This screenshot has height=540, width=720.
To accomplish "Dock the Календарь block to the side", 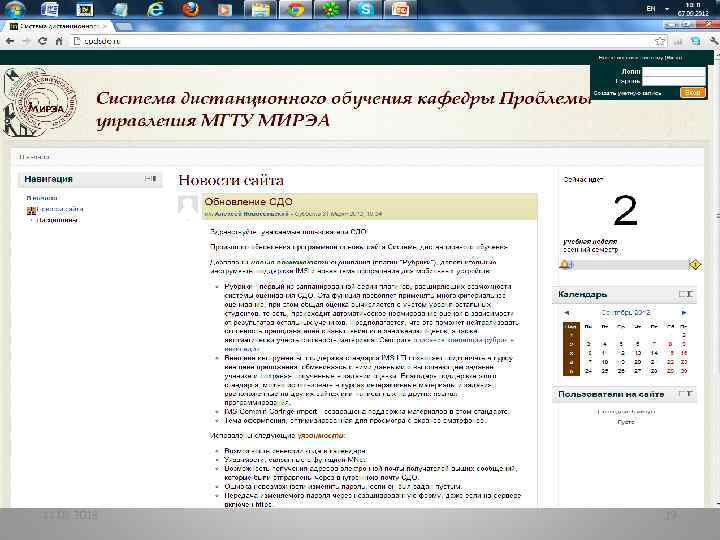I will coord(690,294).
